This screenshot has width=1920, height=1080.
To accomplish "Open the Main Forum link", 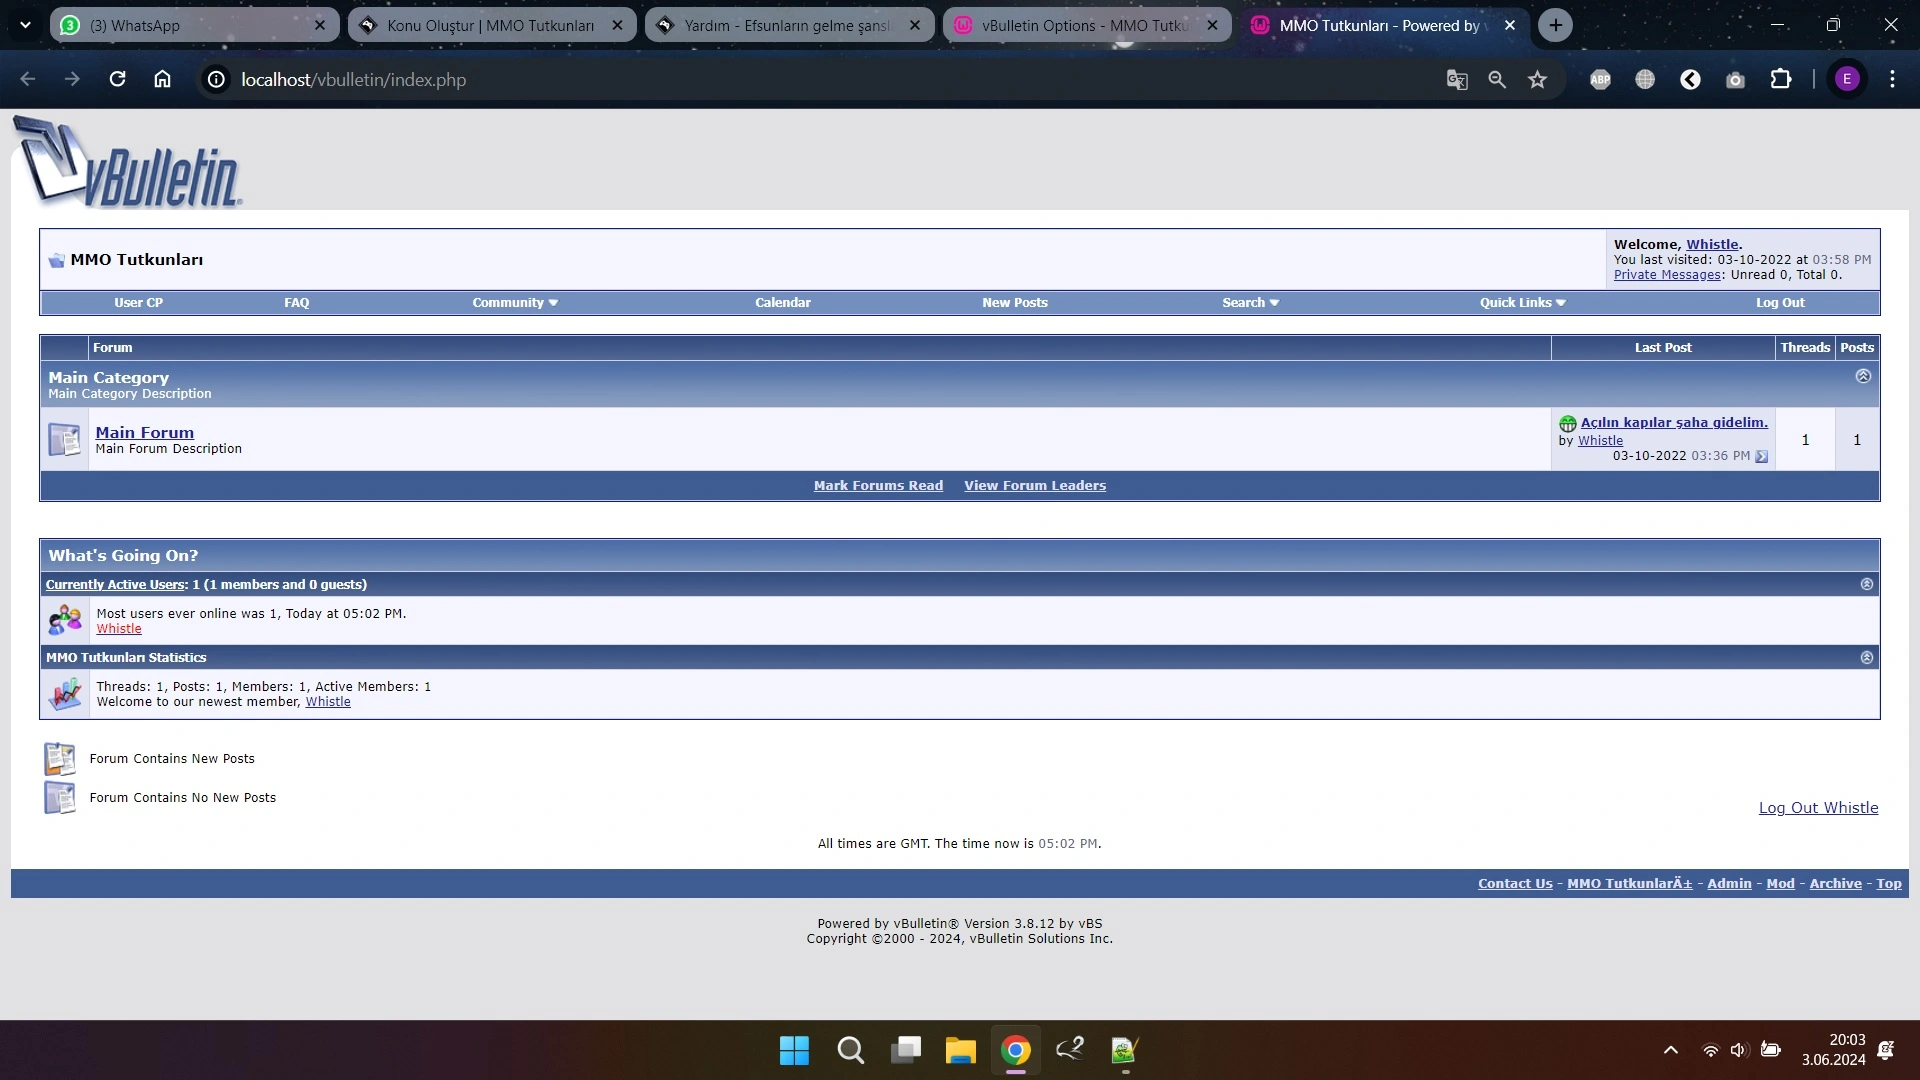I will (x=145, y=432).
